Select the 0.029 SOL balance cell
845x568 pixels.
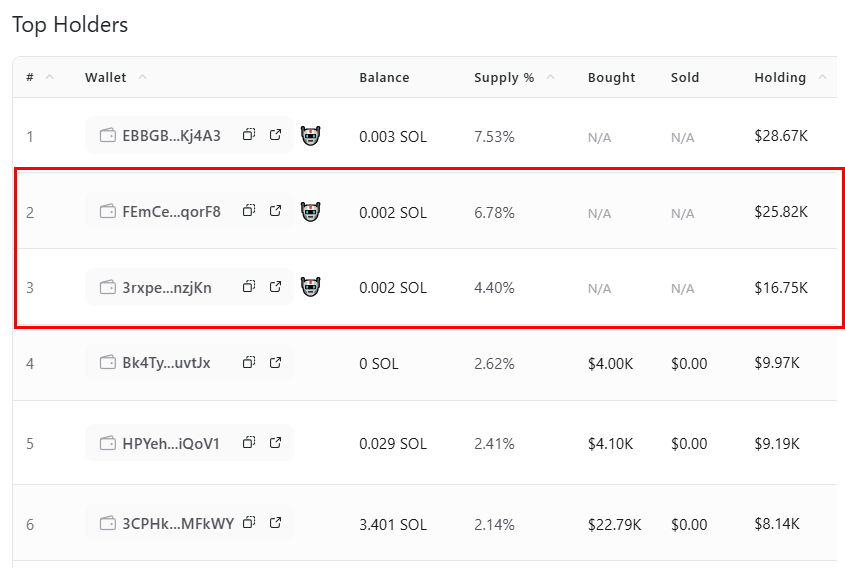pos(393,444)
